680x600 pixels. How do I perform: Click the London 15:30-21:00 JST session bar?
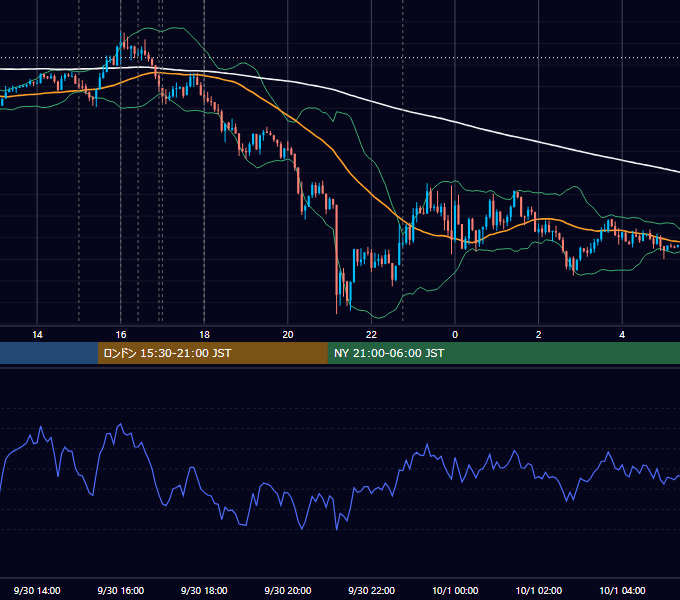[x=212, y=353]
